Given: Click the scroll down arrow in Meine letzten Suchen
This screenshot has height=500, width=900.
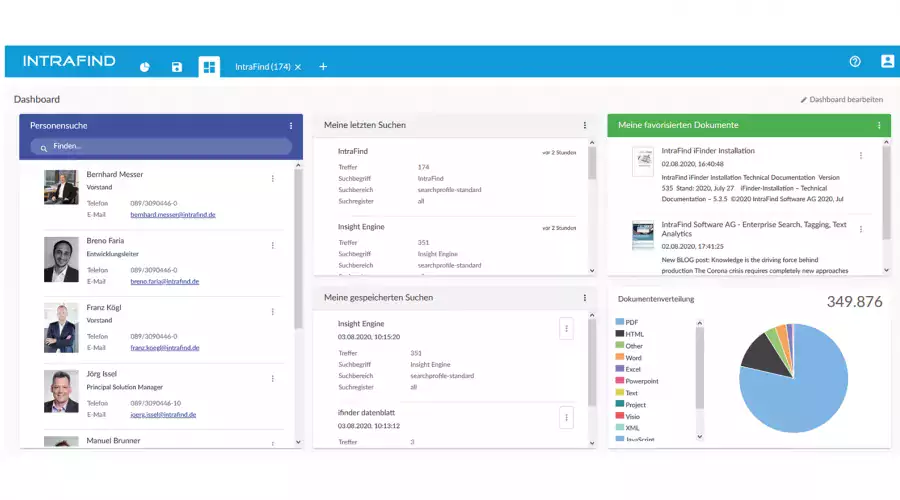Looking at the screenshot, I should point(592,270).
